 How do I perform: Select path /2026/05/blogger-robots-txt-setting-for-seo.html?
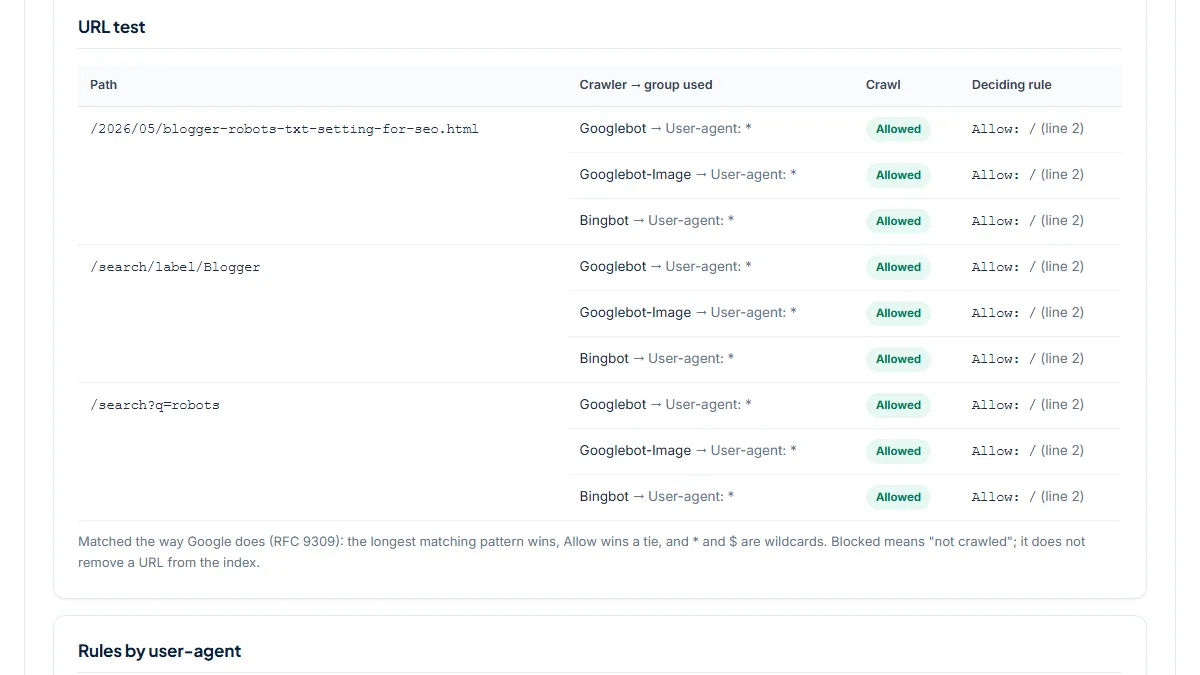[x=284, y=129]
